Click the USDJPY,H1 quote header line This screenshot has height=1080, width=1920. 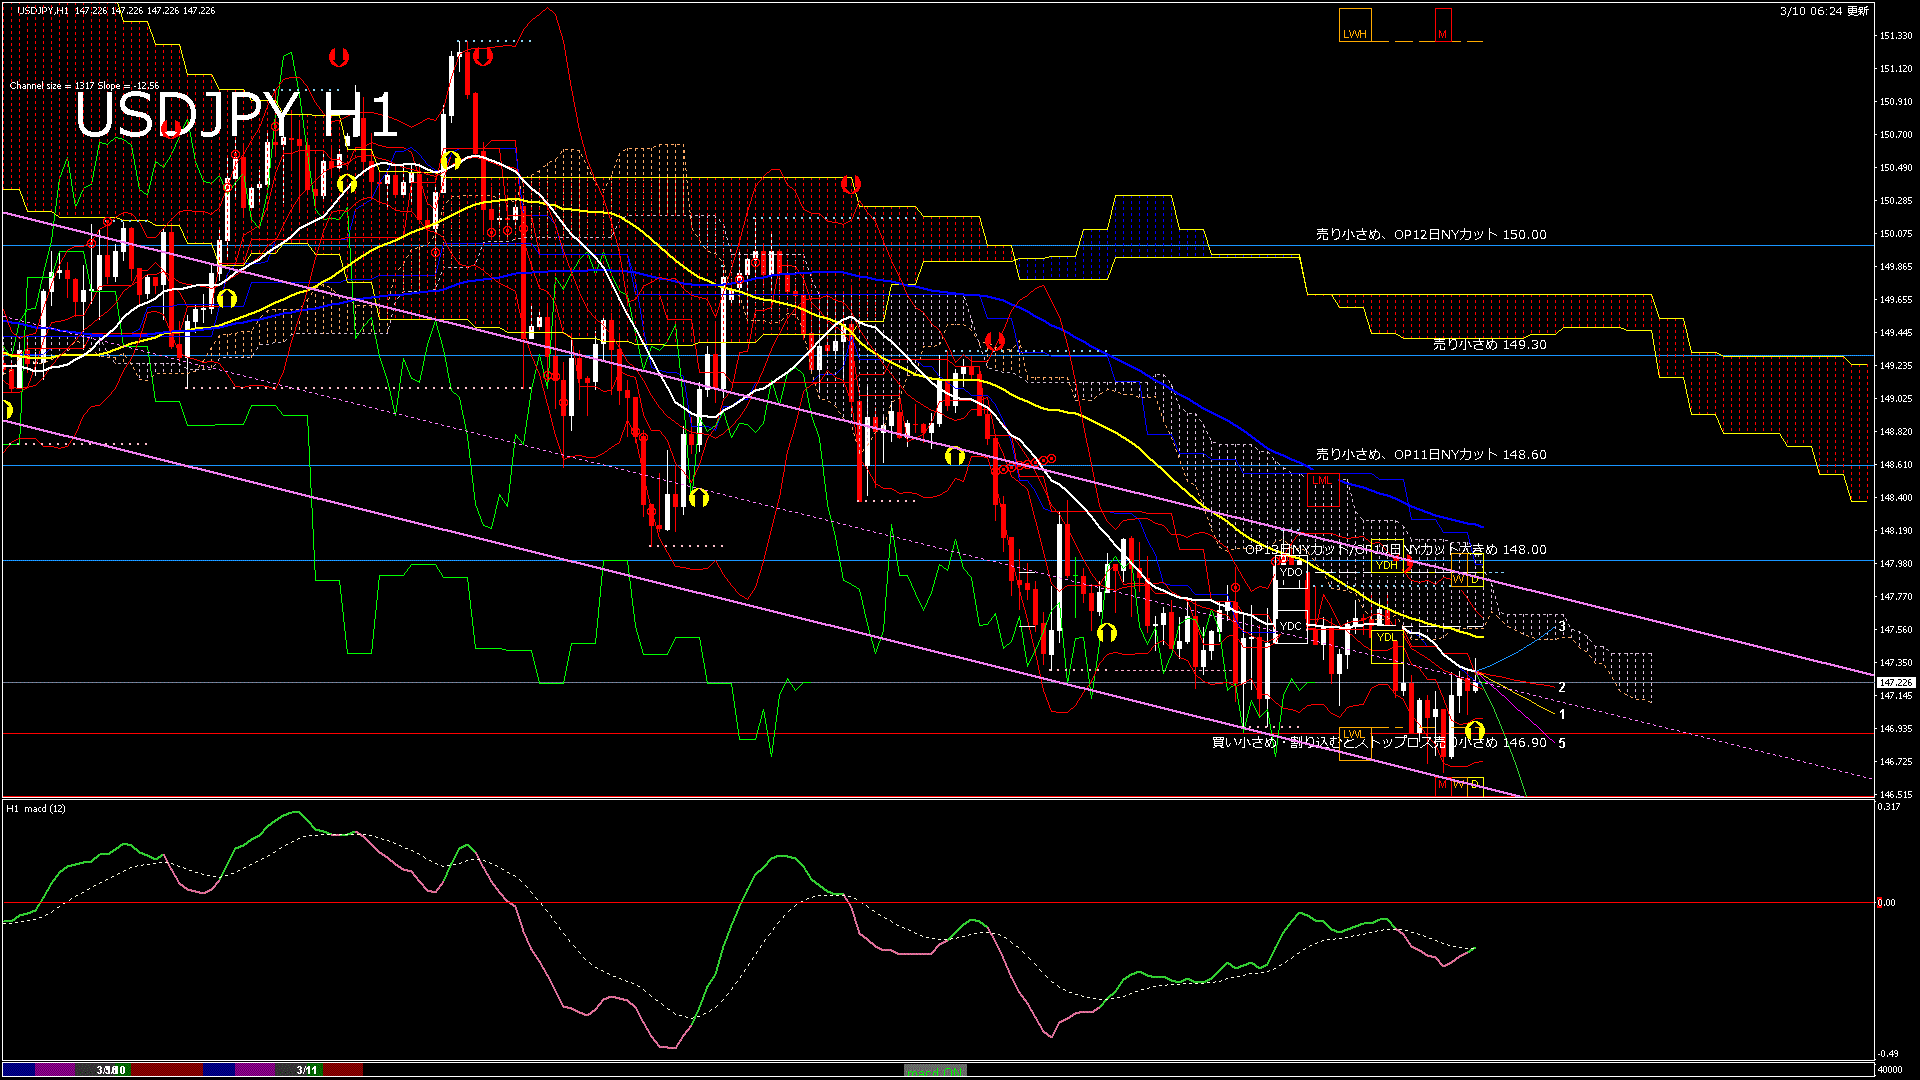(x=116, y=10)
